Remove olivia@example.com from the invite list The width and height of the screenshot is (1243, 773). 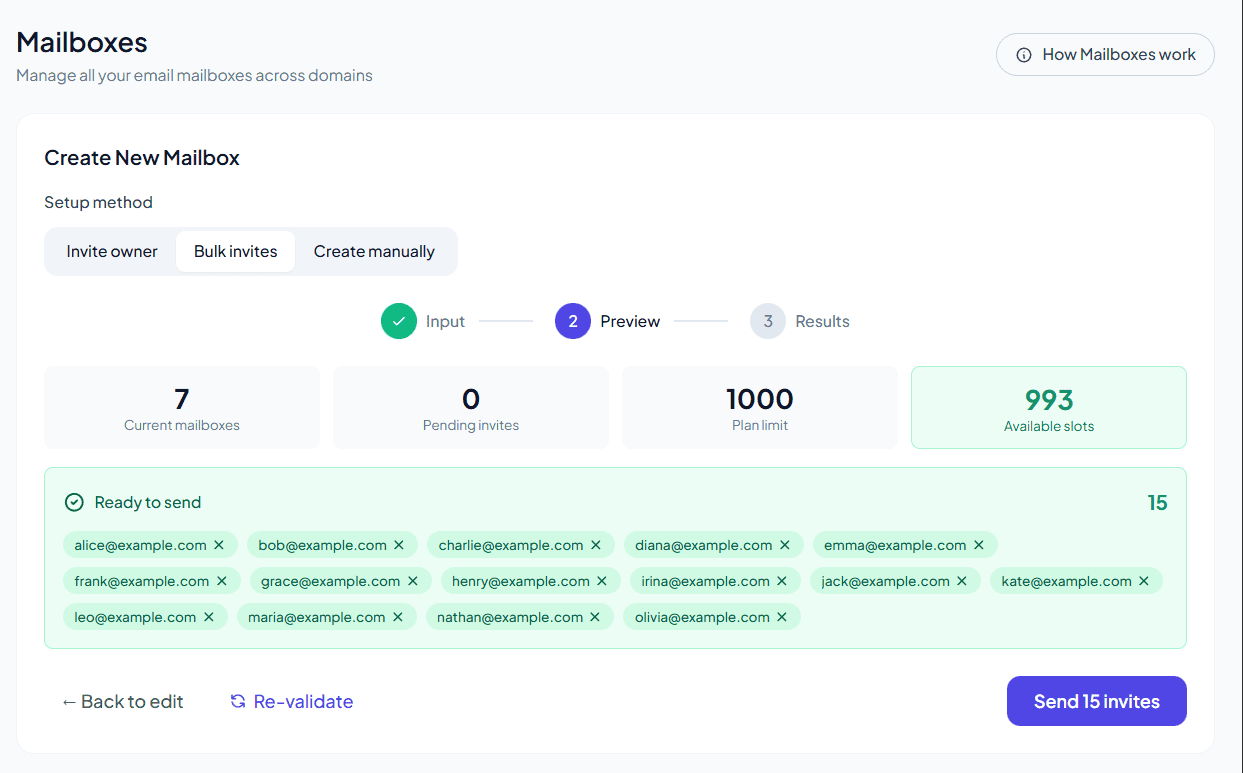[782, 616]
